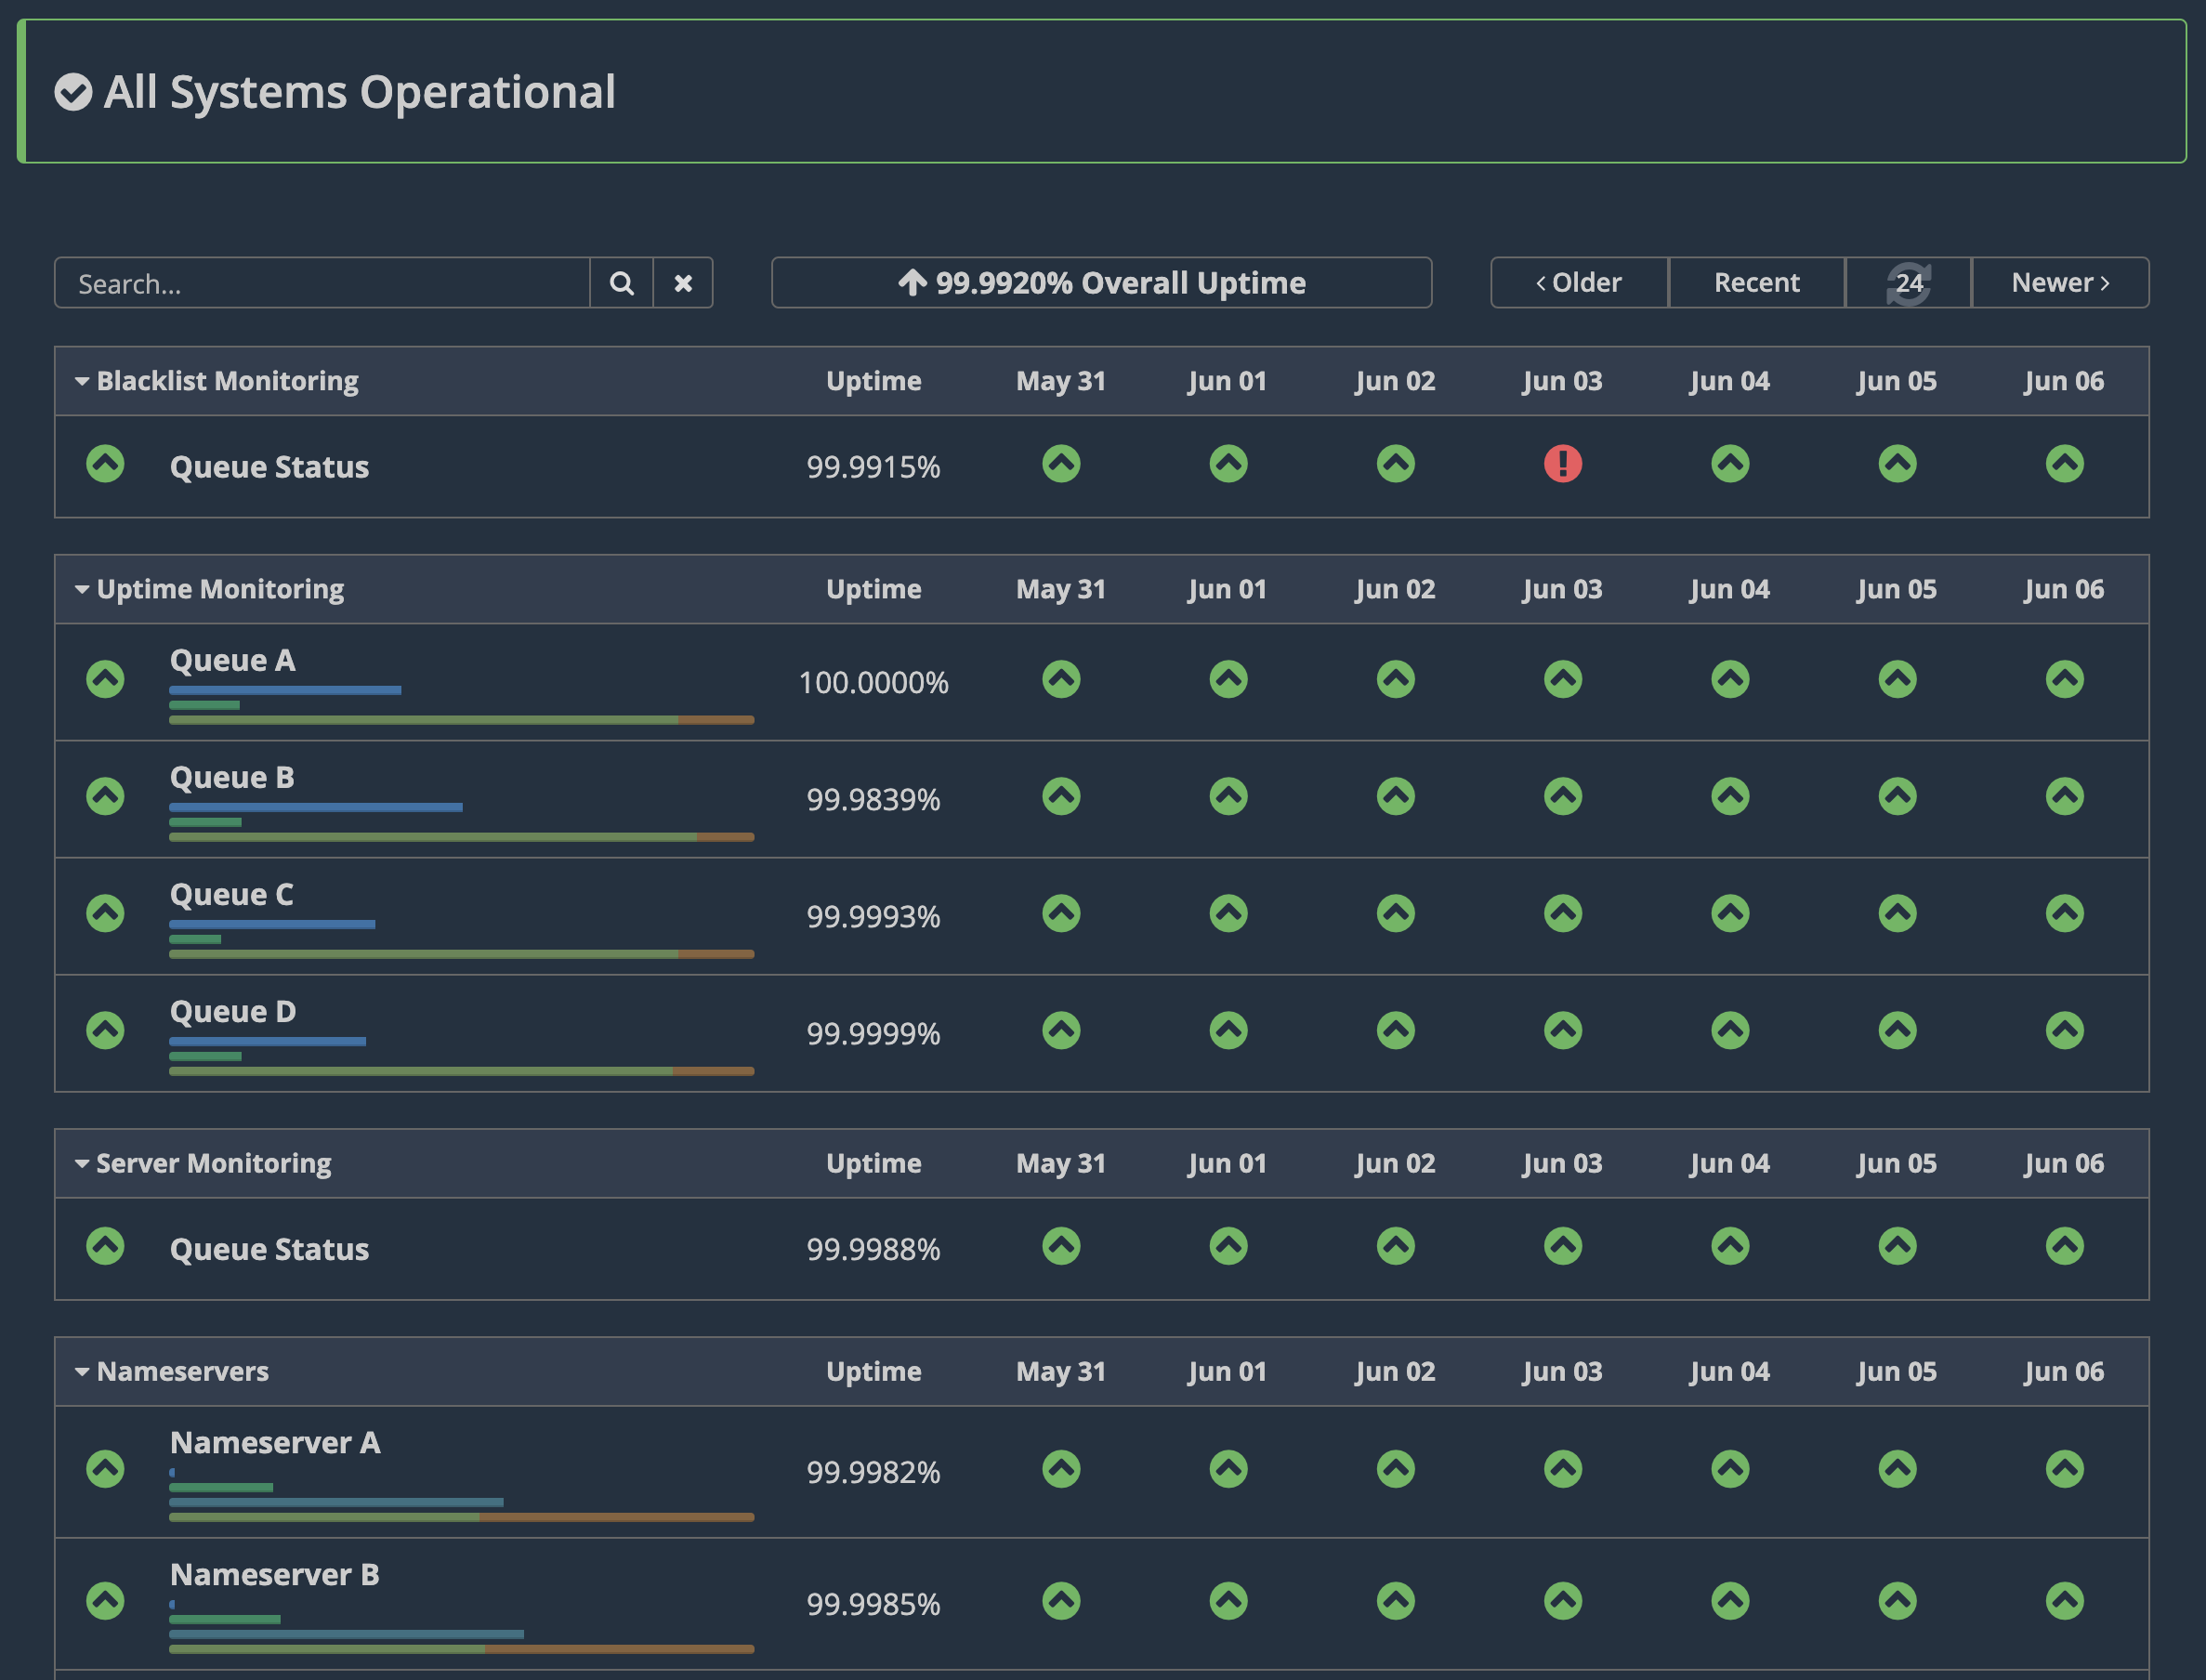Click Server Monitoring Queue Status Jun 01 icon
This screenshot has height=1680, width=2206.
1228,1247
